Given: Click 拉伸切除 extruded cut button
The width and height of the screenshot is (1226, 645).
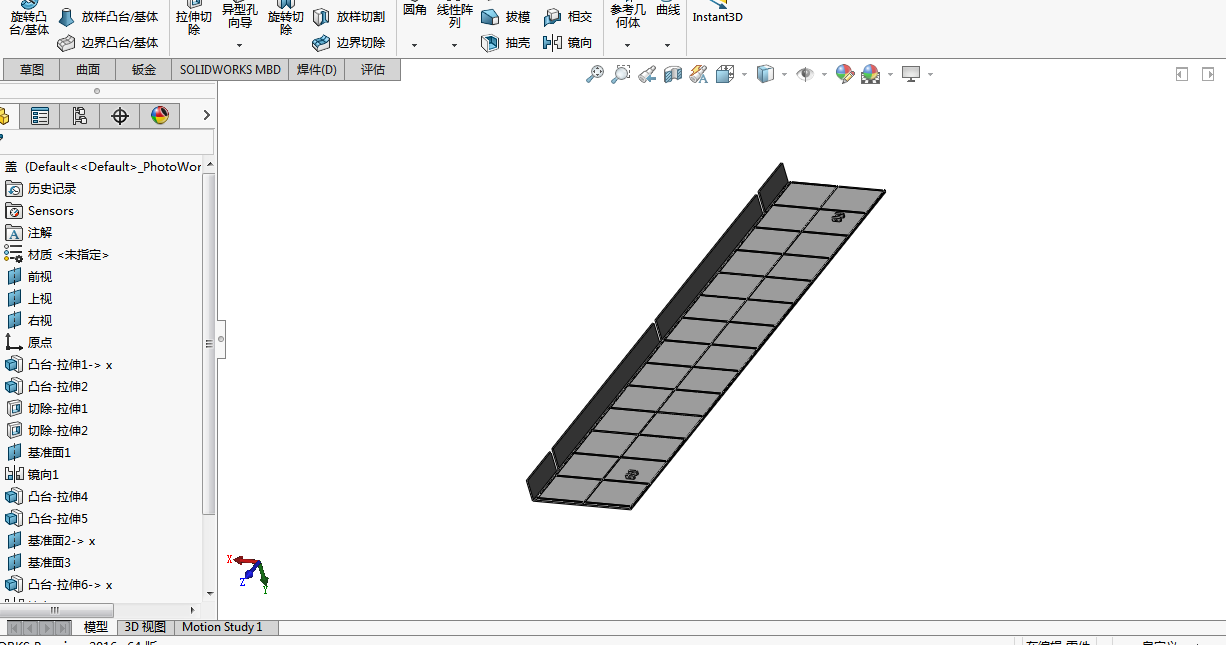Looking at the screenshot, I should click(194, 18).
